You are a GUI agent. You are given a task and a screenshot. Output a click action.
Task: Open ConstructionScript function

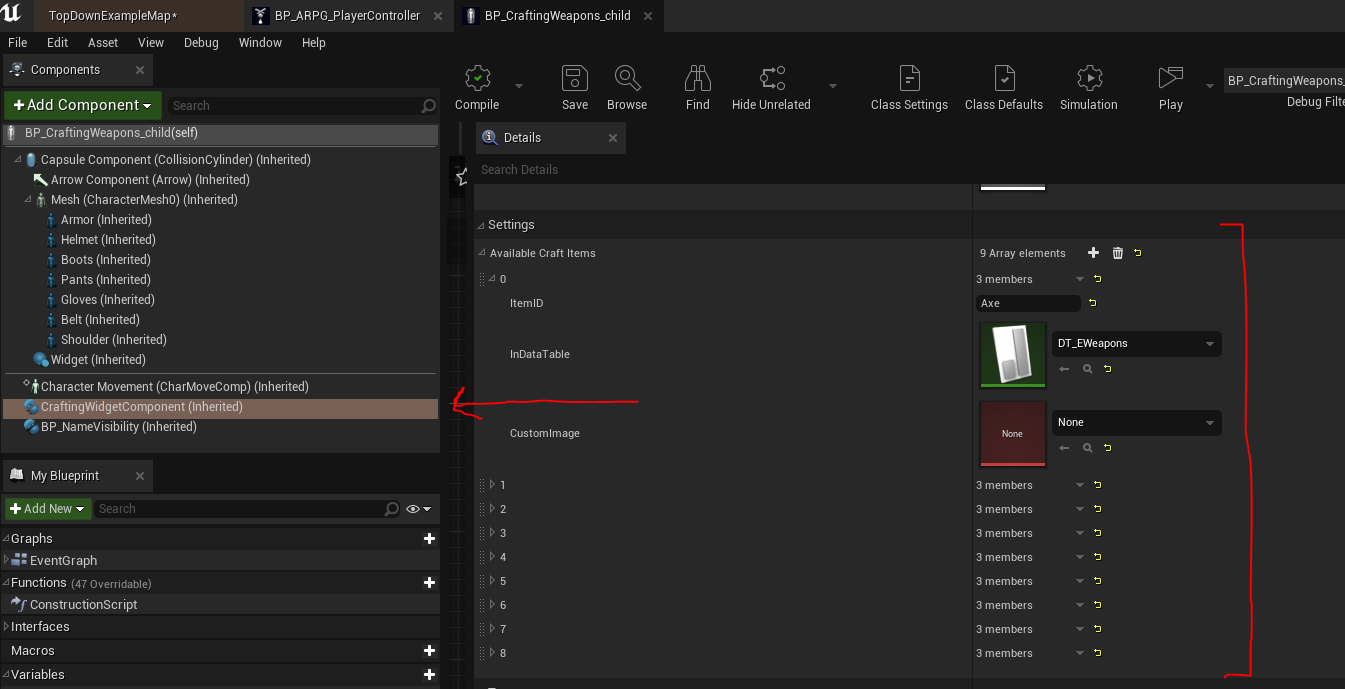(84, 604)
